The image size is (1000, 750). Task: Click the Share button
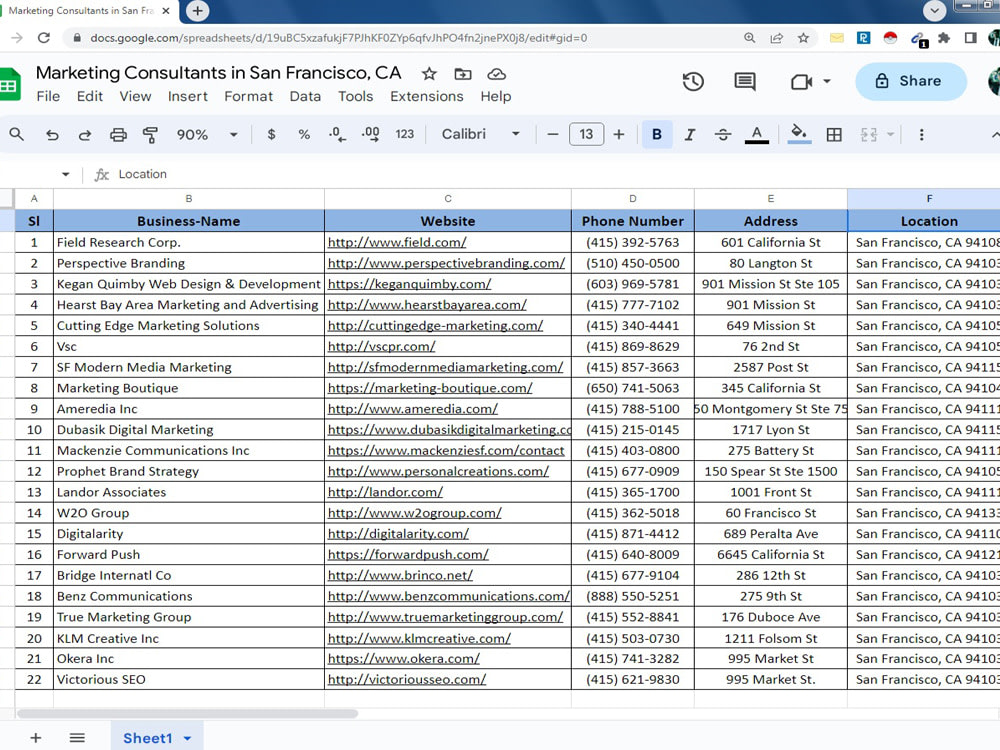(x=911, y=81)
